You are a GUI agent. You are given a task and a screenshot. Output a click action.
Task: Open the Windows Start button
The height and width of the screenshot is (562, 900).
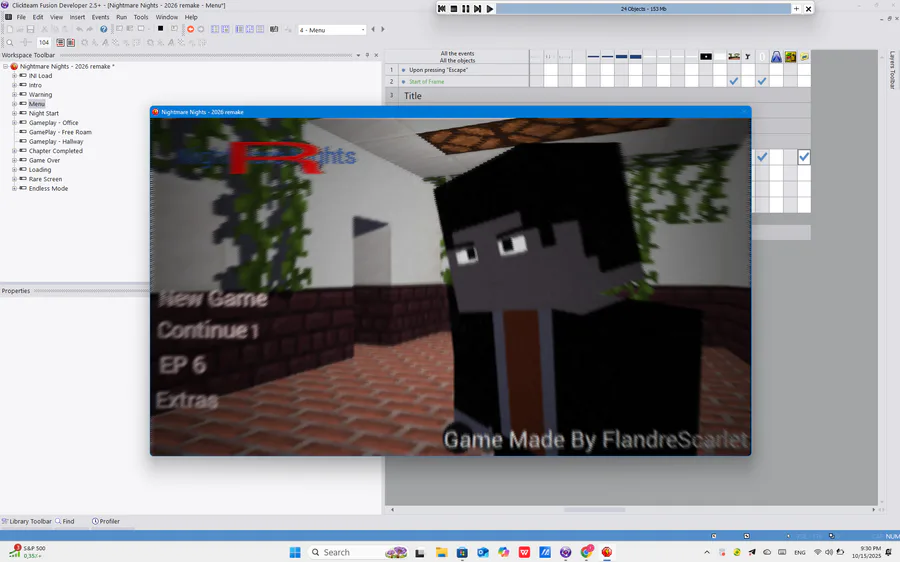295,552
